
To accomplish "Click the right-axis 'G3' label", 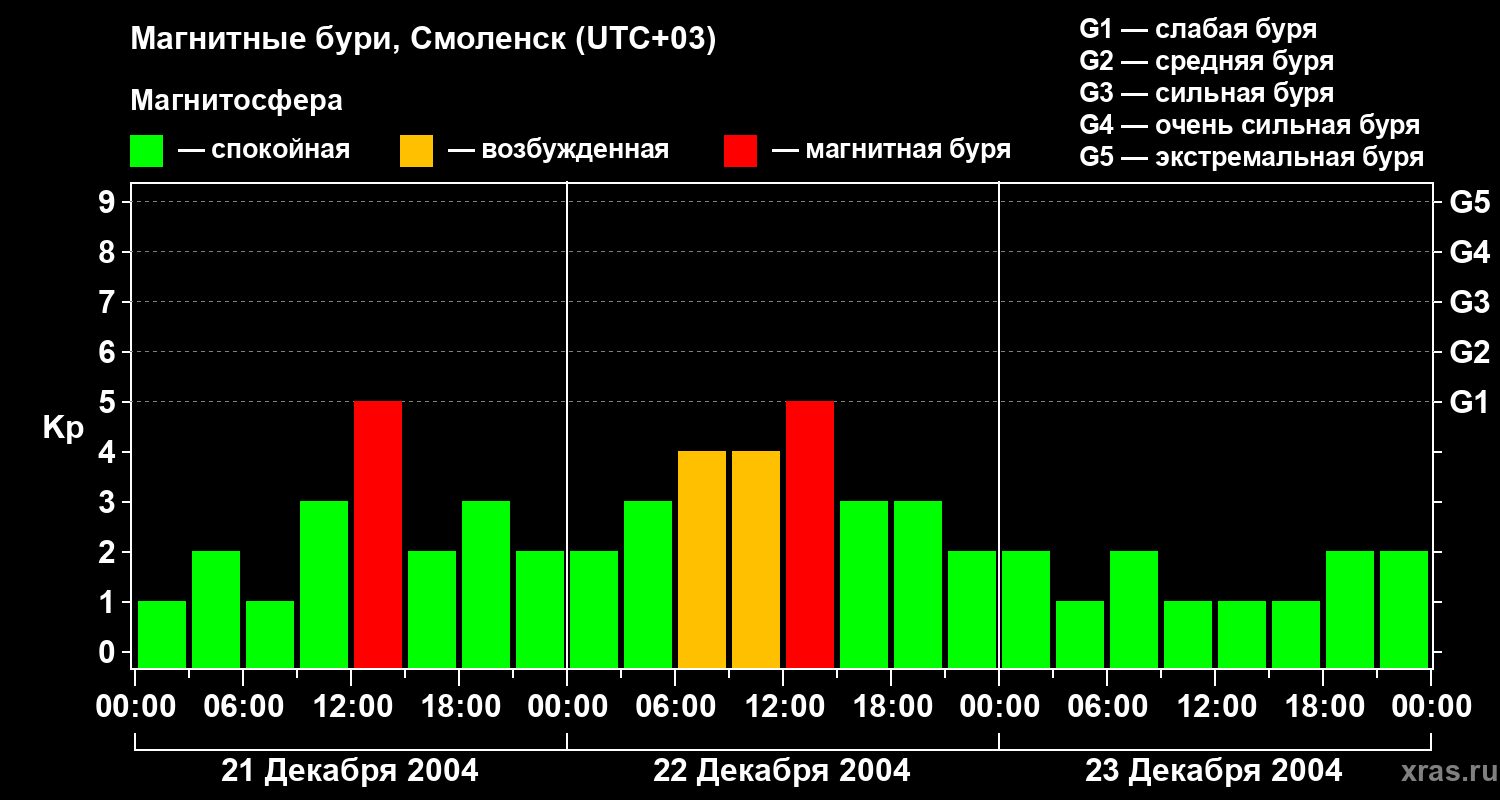I will [x=1469, y=303].
